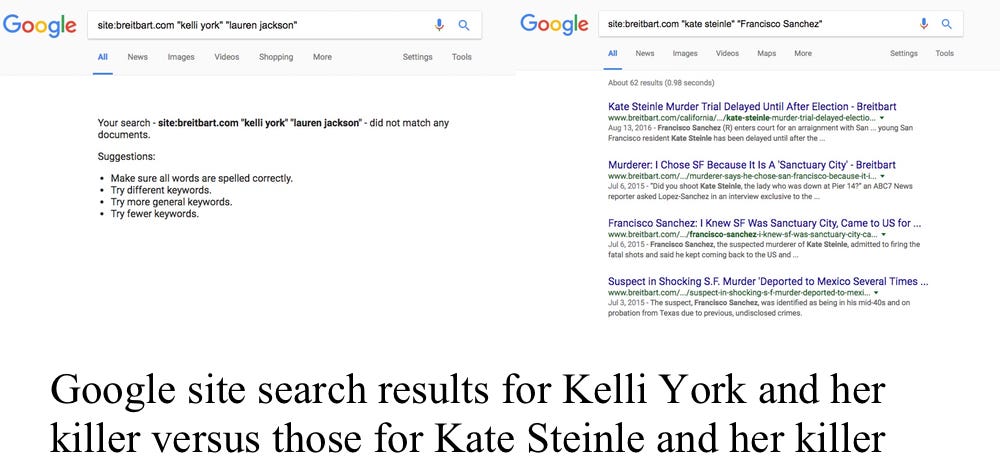1000x476 pixels.
Task: Open Tools in the right search page
Action: [945, 54]
